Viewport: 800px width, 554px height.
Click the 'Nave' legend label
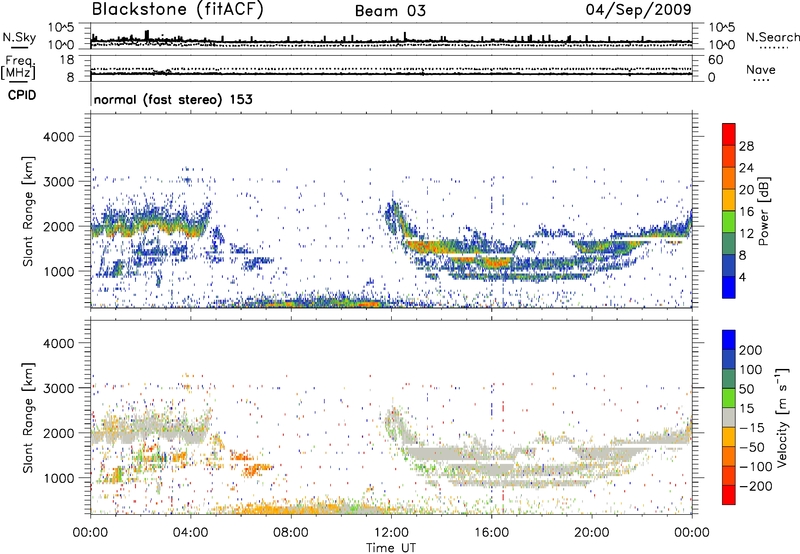761,70
